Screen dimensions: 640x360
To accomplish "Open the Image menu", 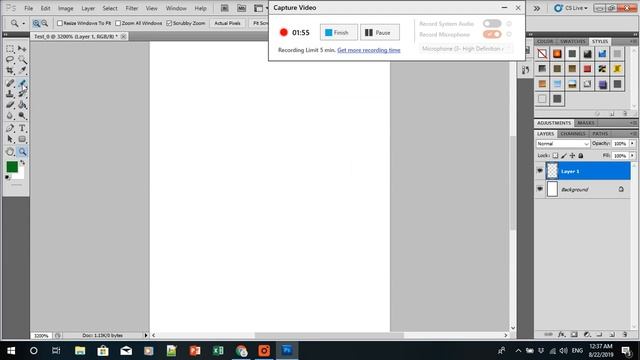I will coord(65,8).
